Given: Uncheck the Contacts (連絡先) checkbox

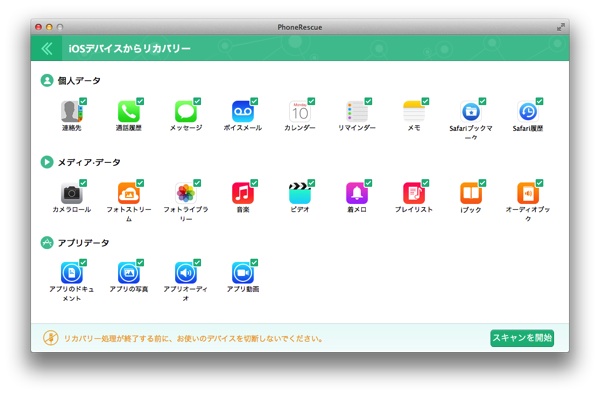Looking at the screenshot, I should [x=83, y=101].
